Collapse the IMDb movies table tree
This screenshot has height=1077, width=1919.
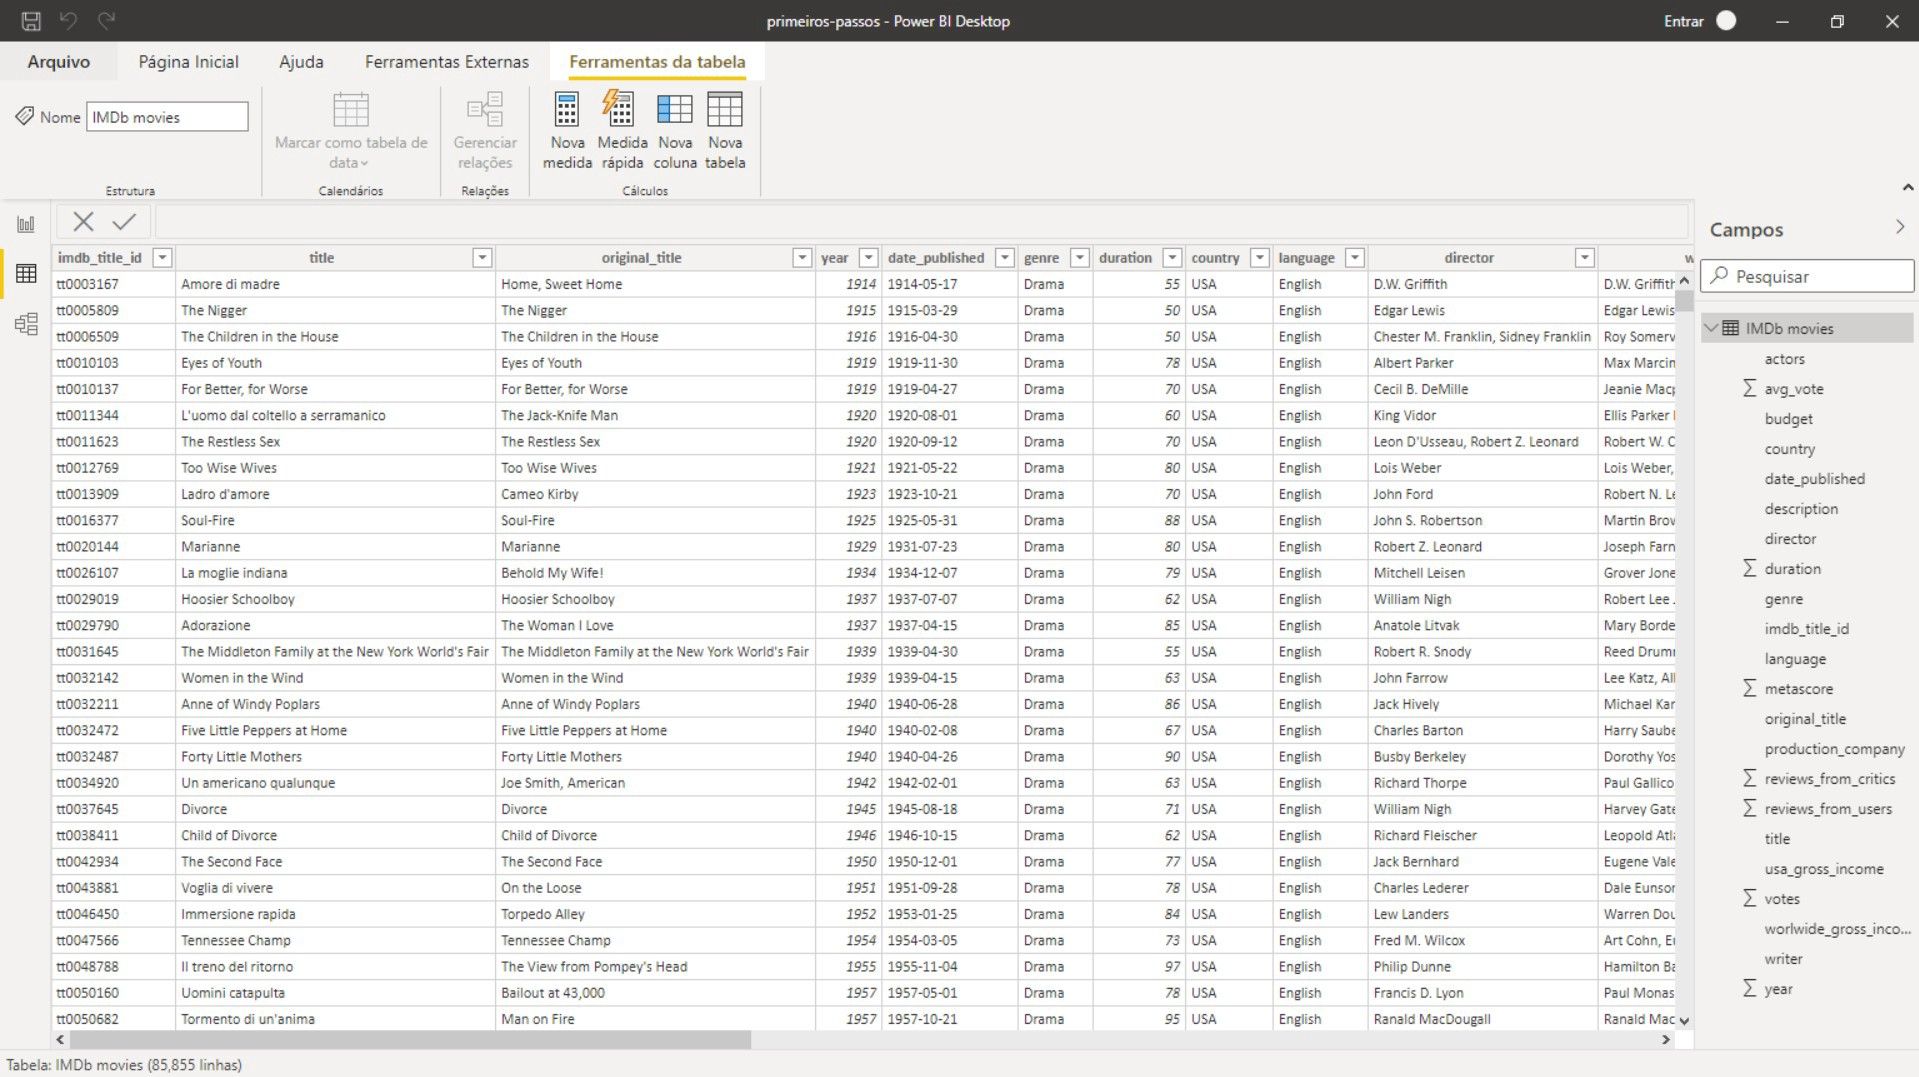(x=1712, y=328)
